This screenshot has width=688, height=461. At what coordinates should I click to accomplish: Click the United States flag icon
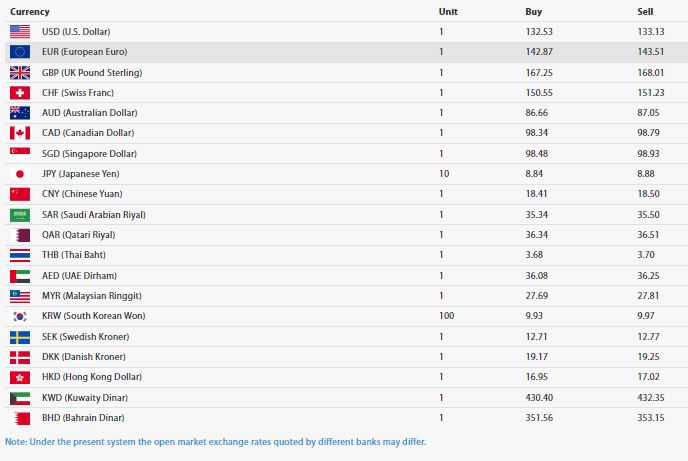click(20, 32)
